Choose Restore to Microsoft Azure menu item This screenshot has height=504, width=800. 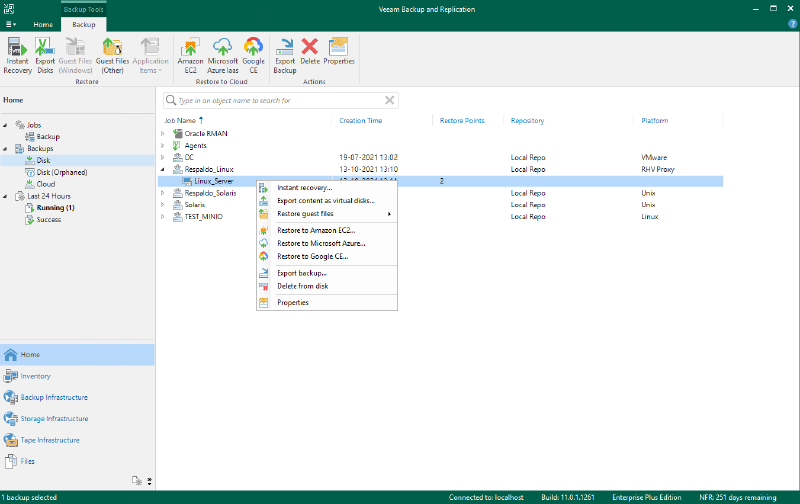click(x=327, y=243)
